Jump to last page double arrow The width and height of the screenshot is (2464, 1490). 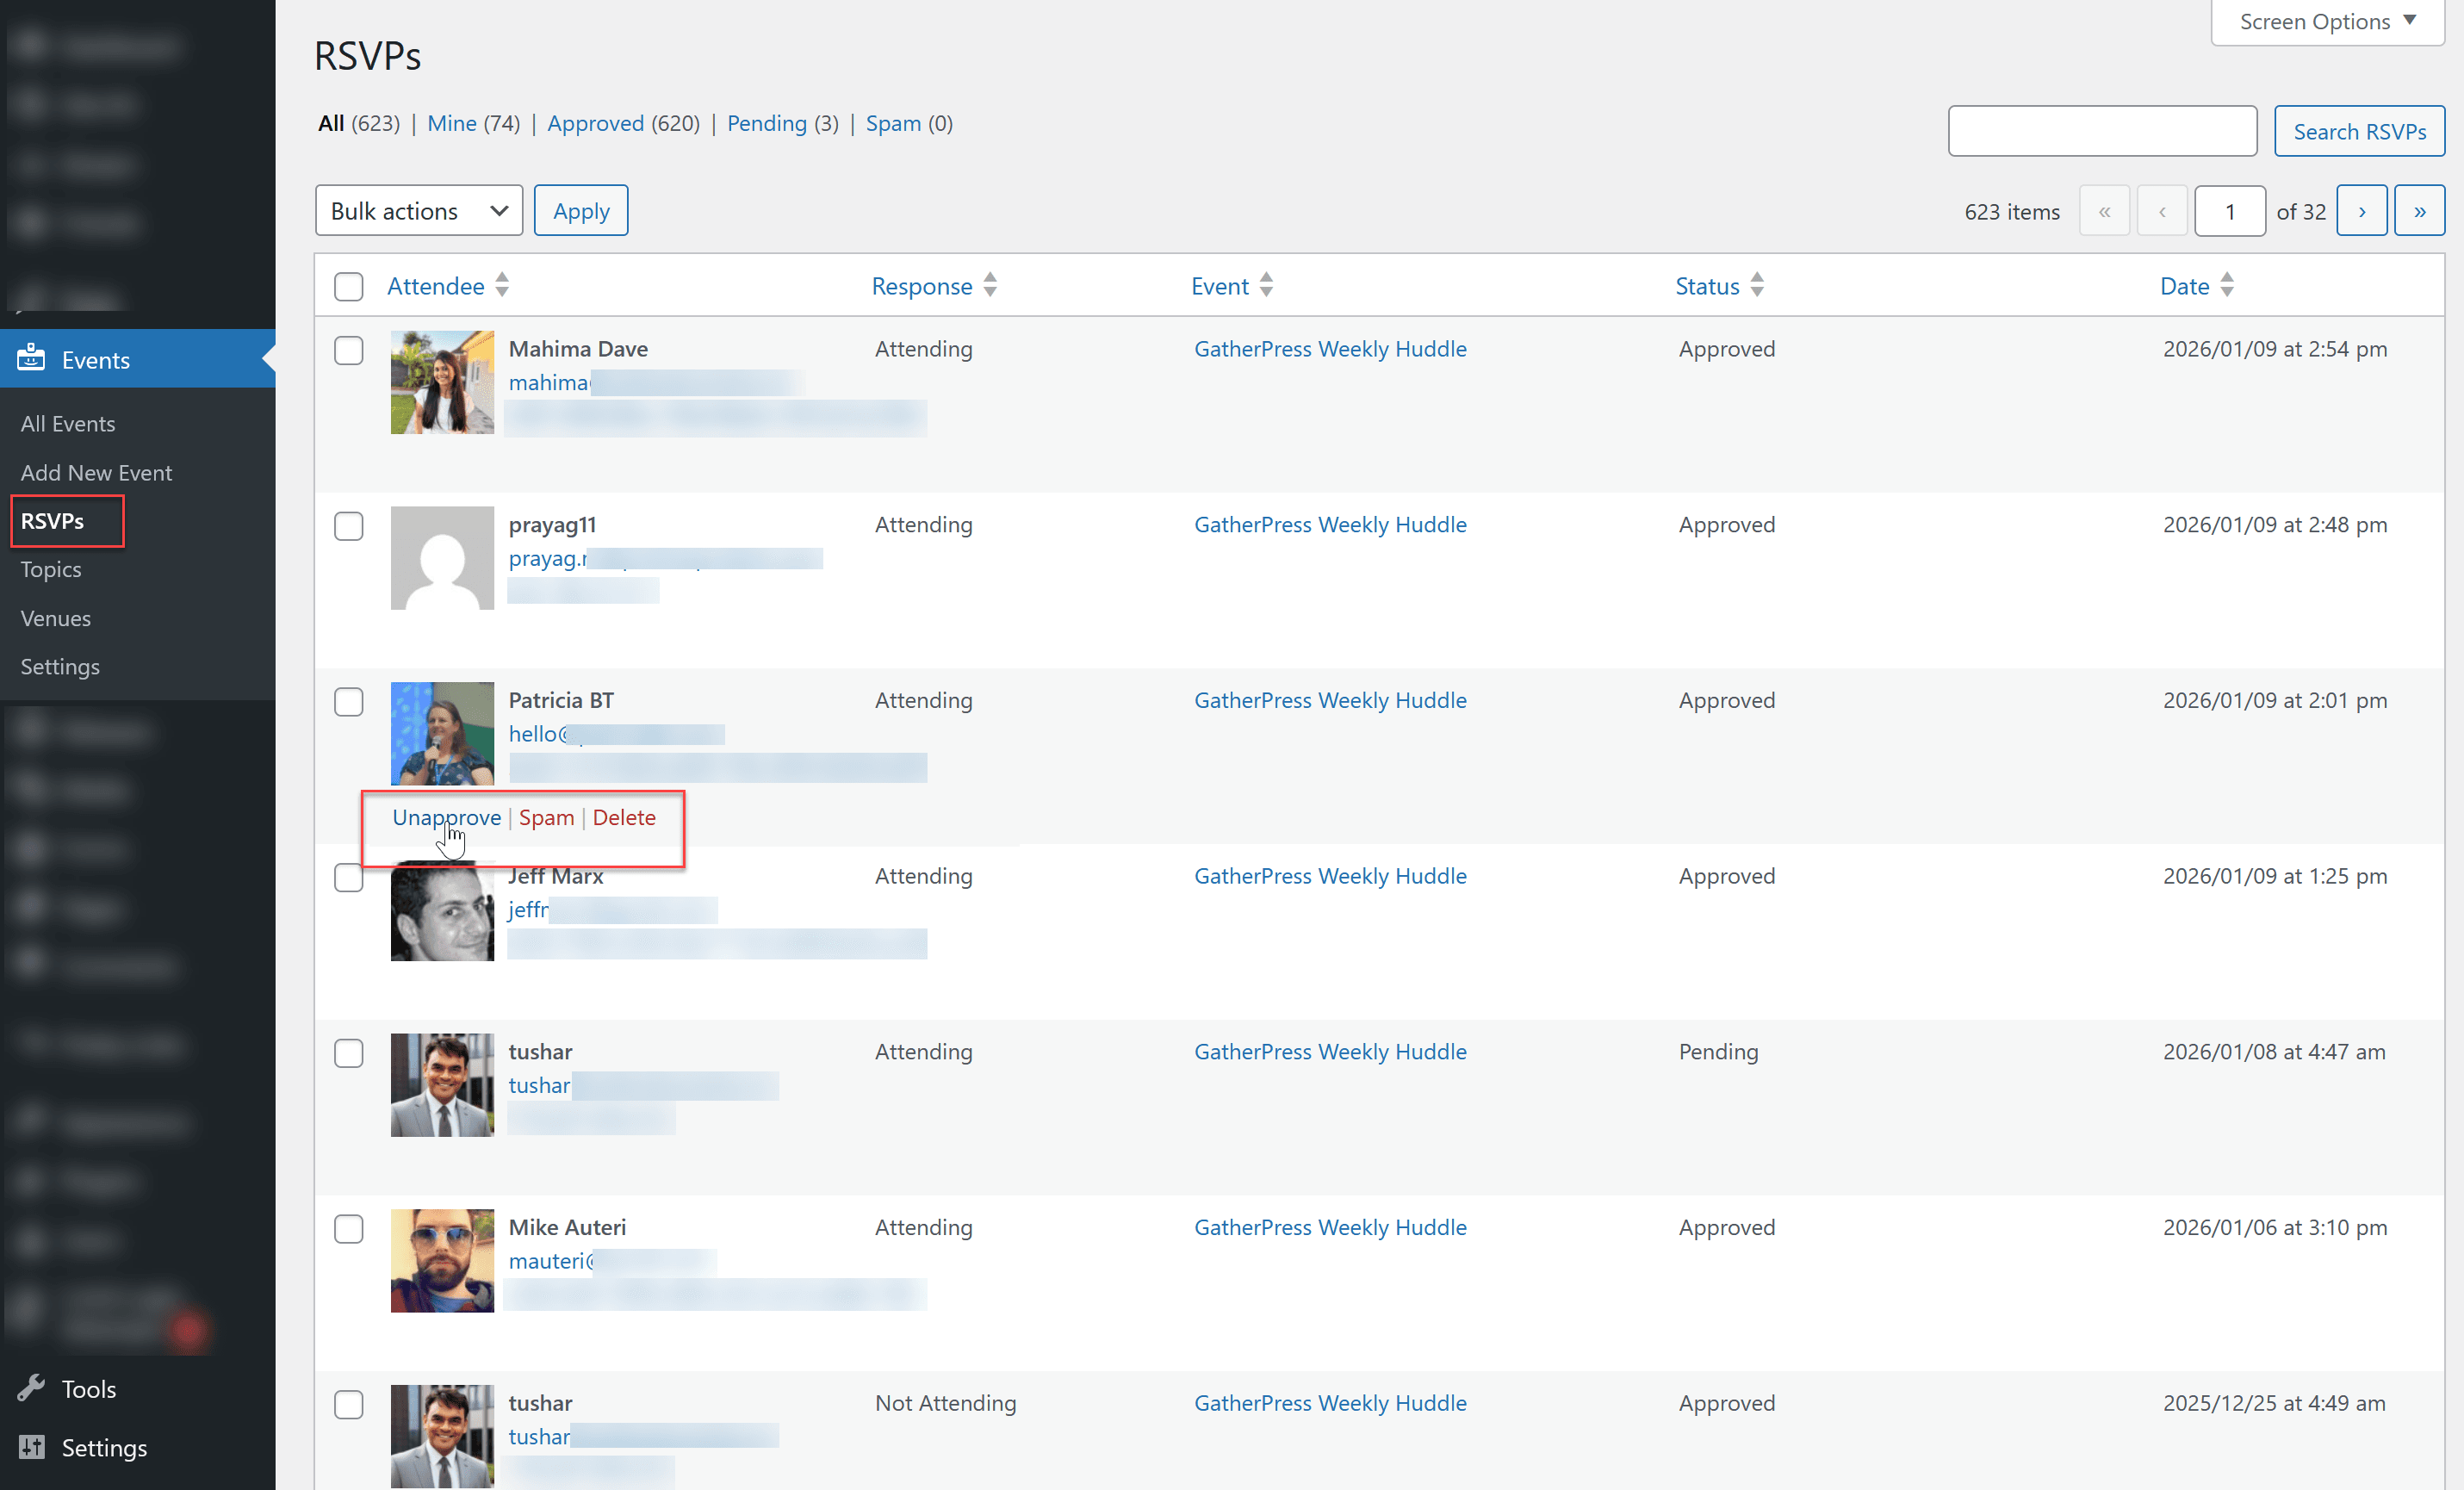(2419, 211)
